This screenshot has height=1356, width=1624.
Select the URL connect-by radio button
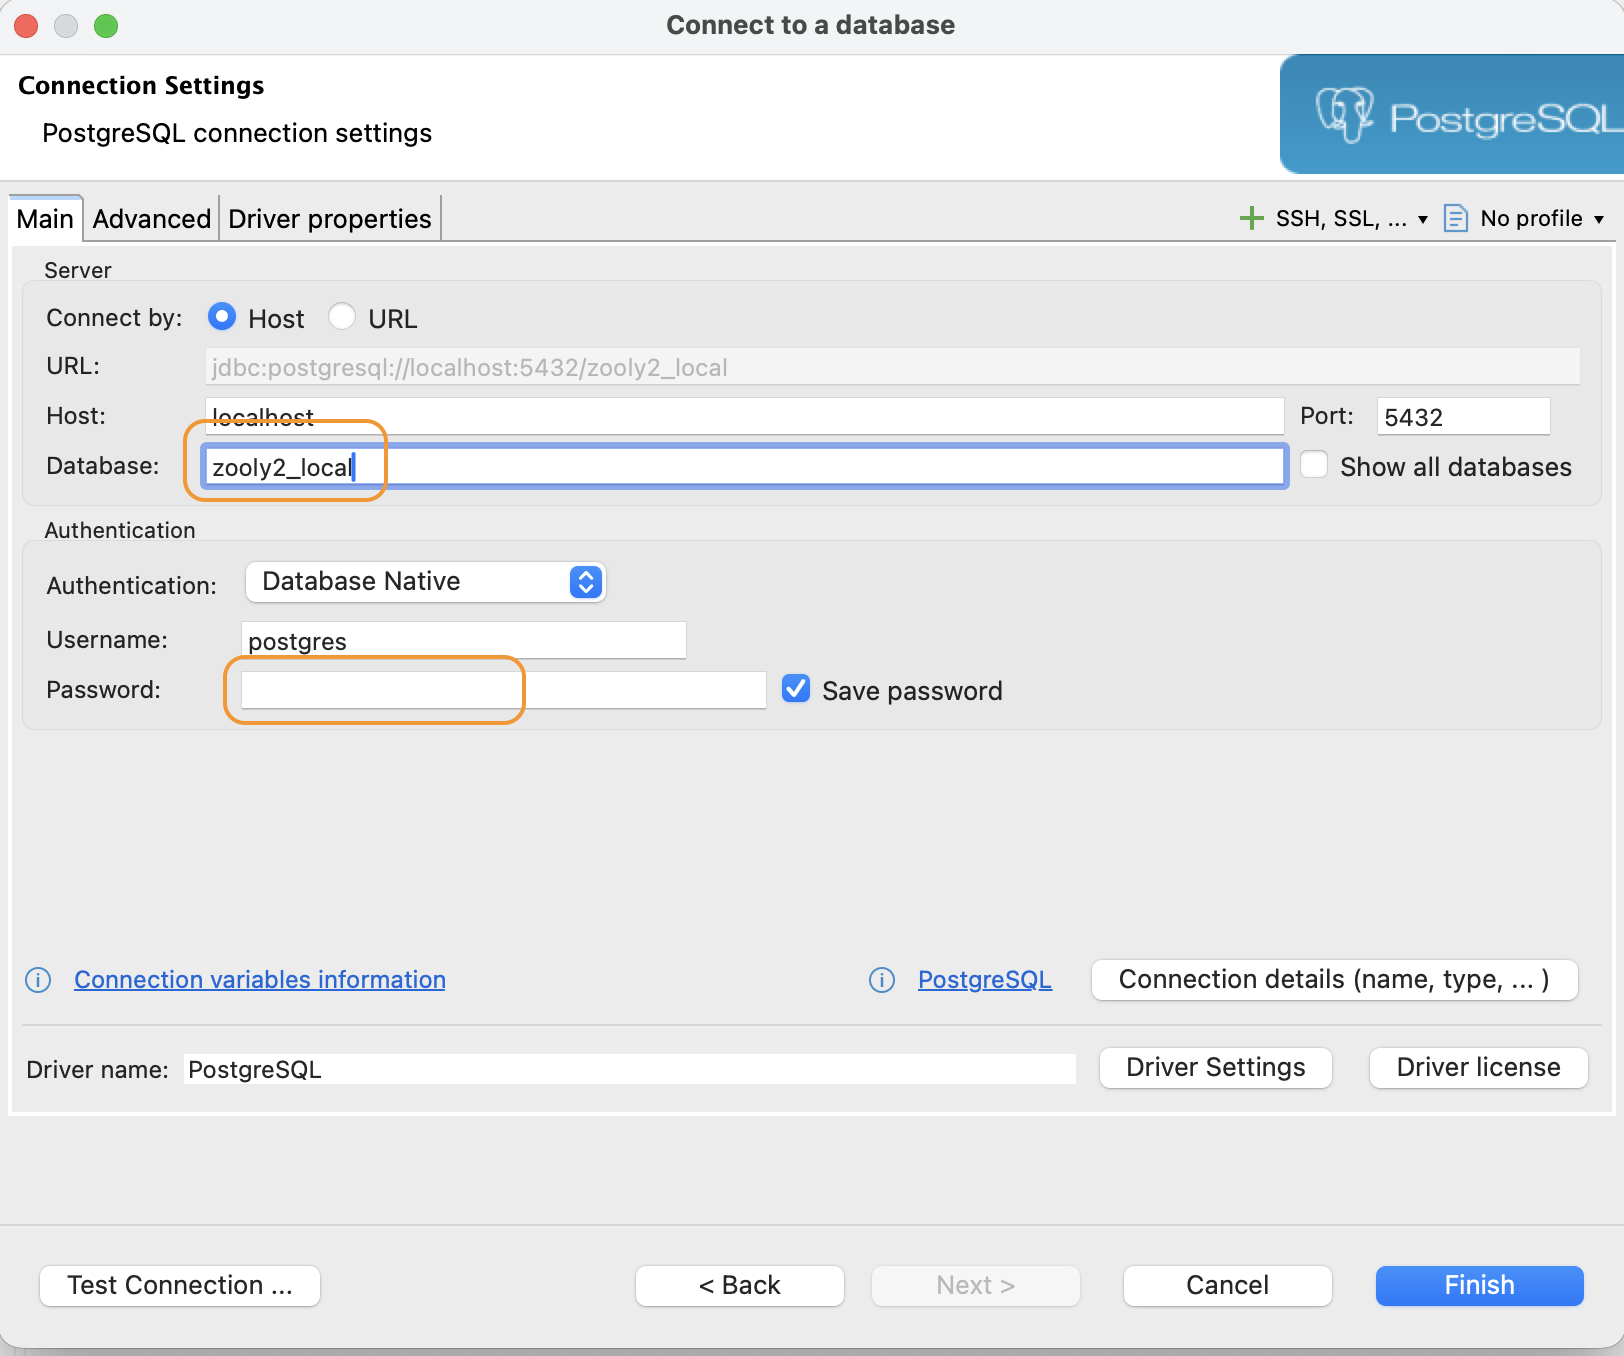(x=342, y=317)
